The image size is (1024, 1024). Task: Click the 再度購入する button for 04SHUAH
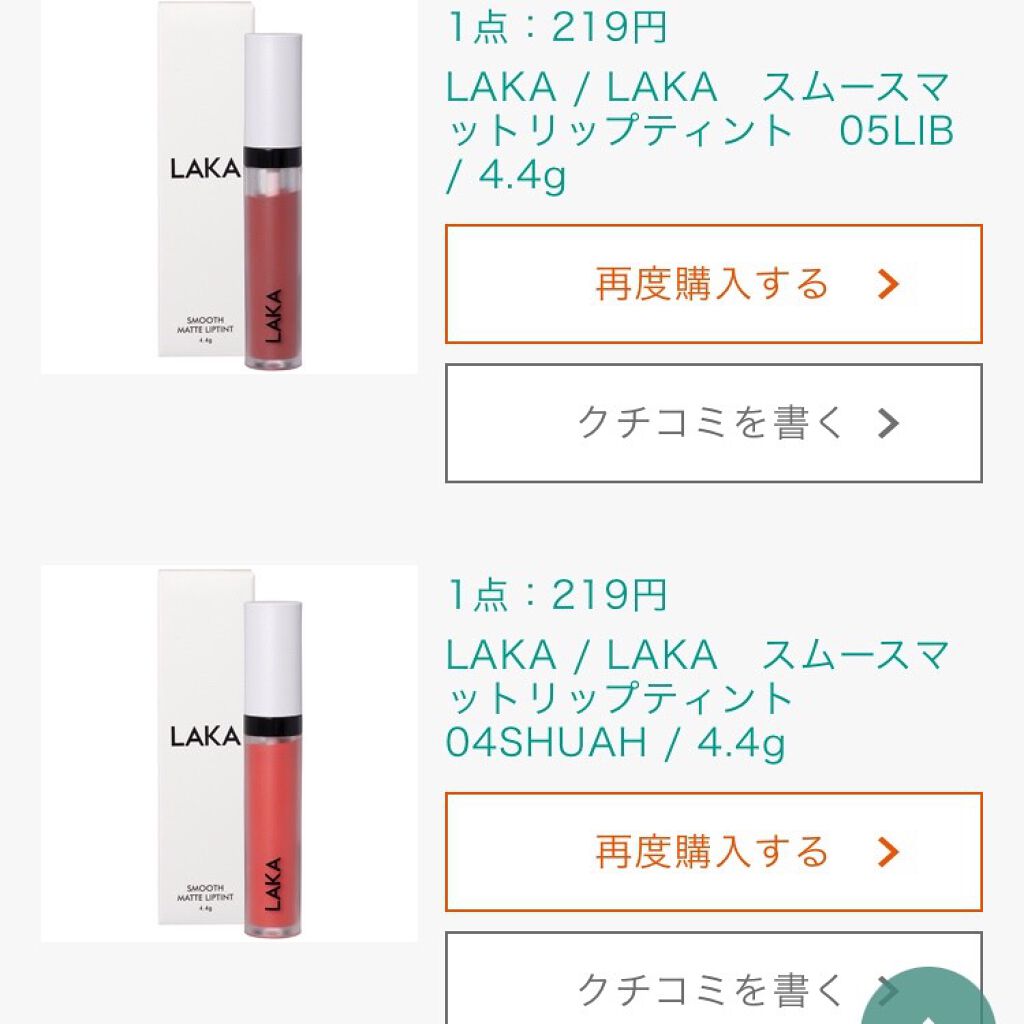pyautogui.click(x=713, y=852)
